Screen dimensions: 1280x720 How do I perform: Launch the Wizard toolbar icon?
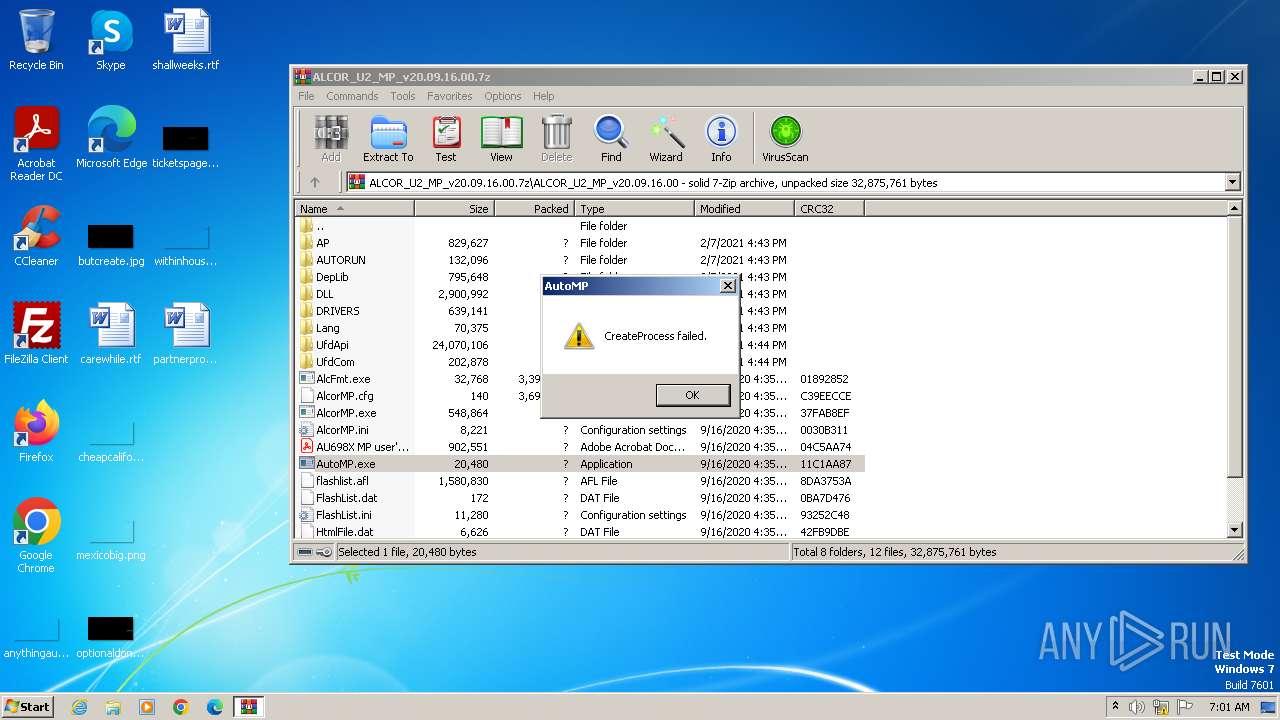[x=665, y=138]
